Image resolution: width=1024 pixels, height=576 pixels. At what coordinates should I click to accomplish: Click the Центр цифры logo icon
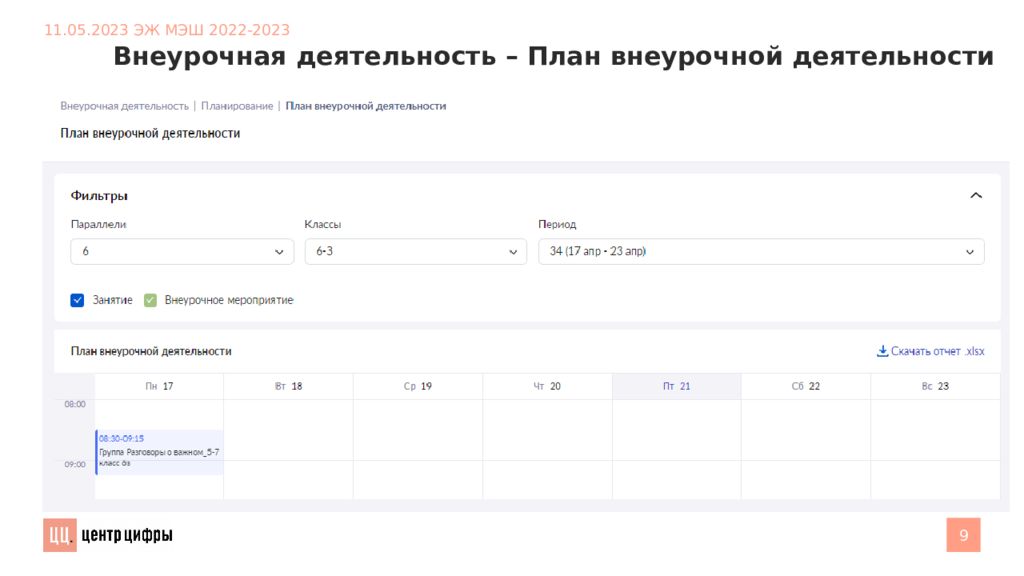click(x=59, y=536)
